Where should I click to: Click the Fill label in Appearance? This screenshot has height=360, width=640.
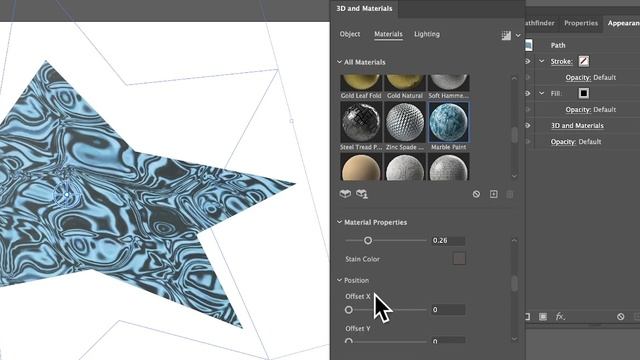pyautogui.click(x=556, y=93)
